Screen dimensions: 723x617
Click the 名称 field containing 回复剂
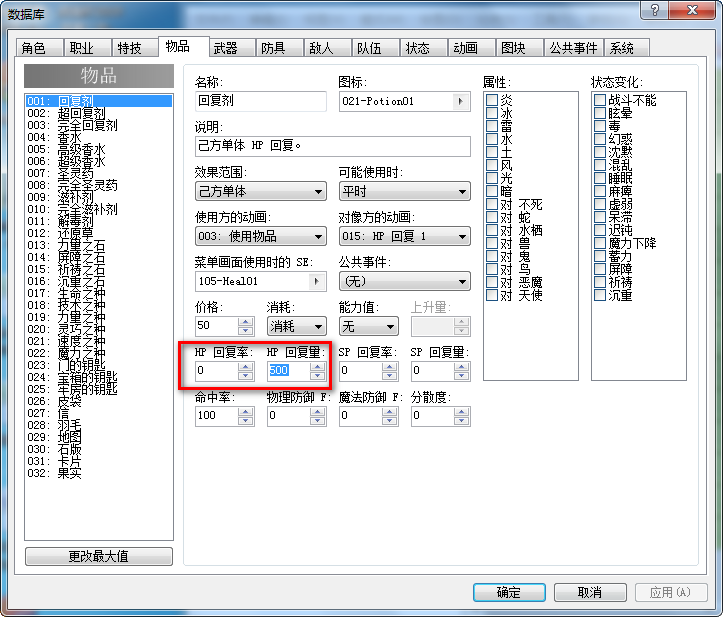[x=261, y=101]
